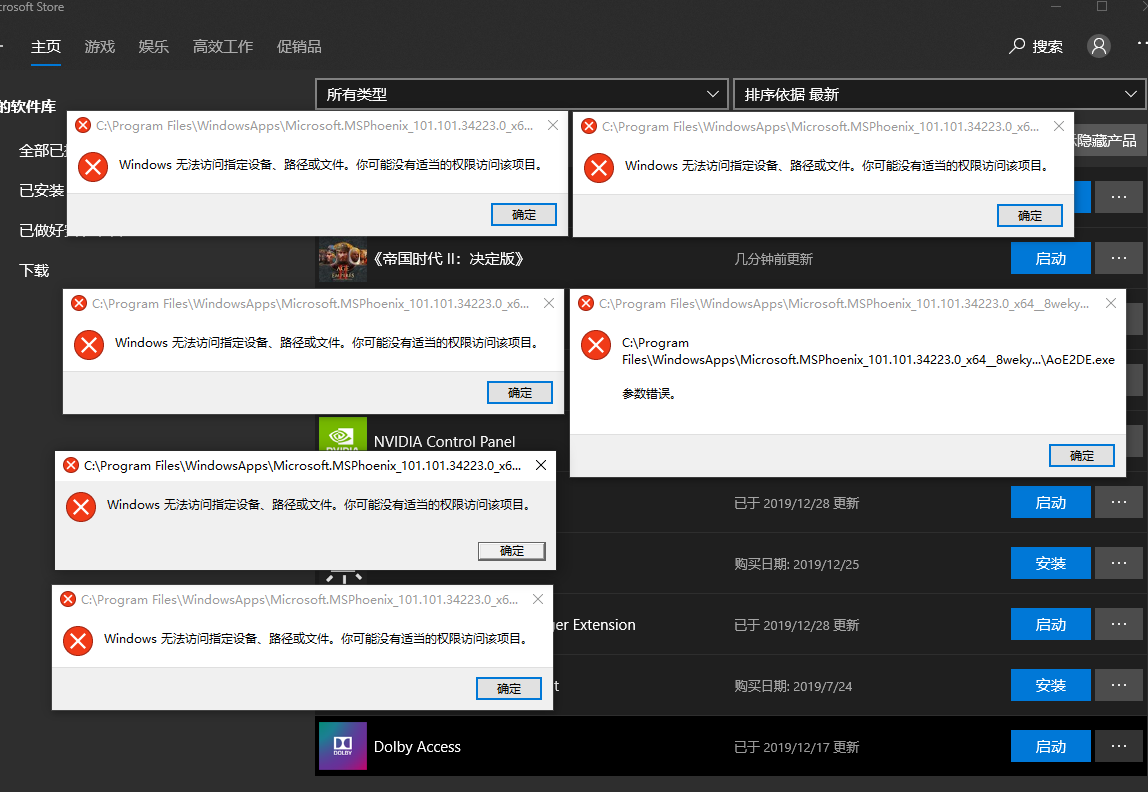1148x792 pixels.
Task: Click 确定 in dialog directly below NVIDIA Control Panel label
Action: point(512,550)
